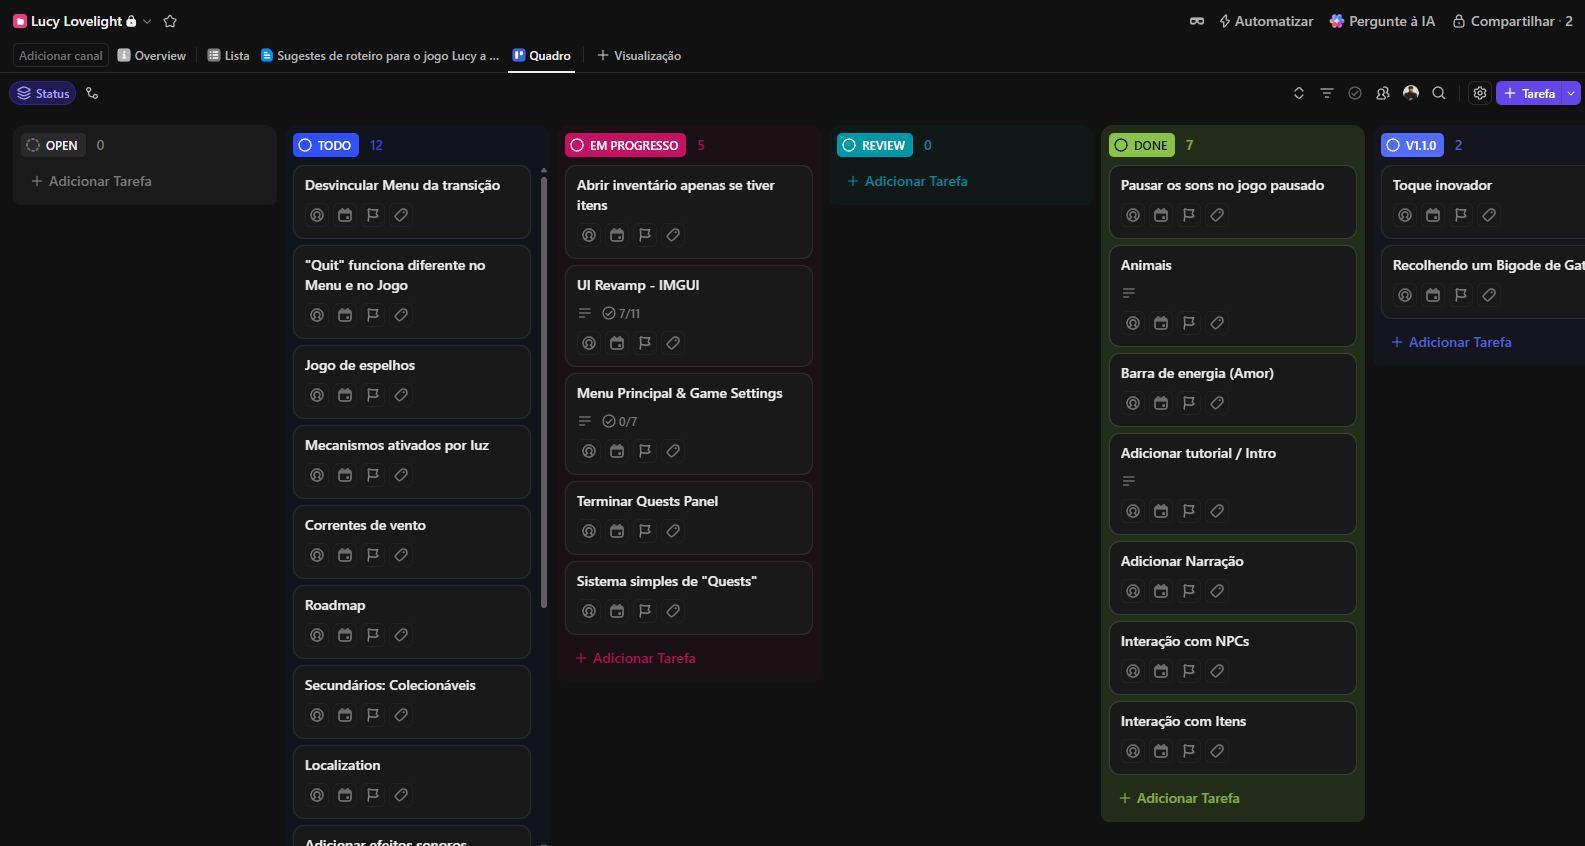
Task: Assign someone on Interação com NPCs card
Action: pos(1133,671)
